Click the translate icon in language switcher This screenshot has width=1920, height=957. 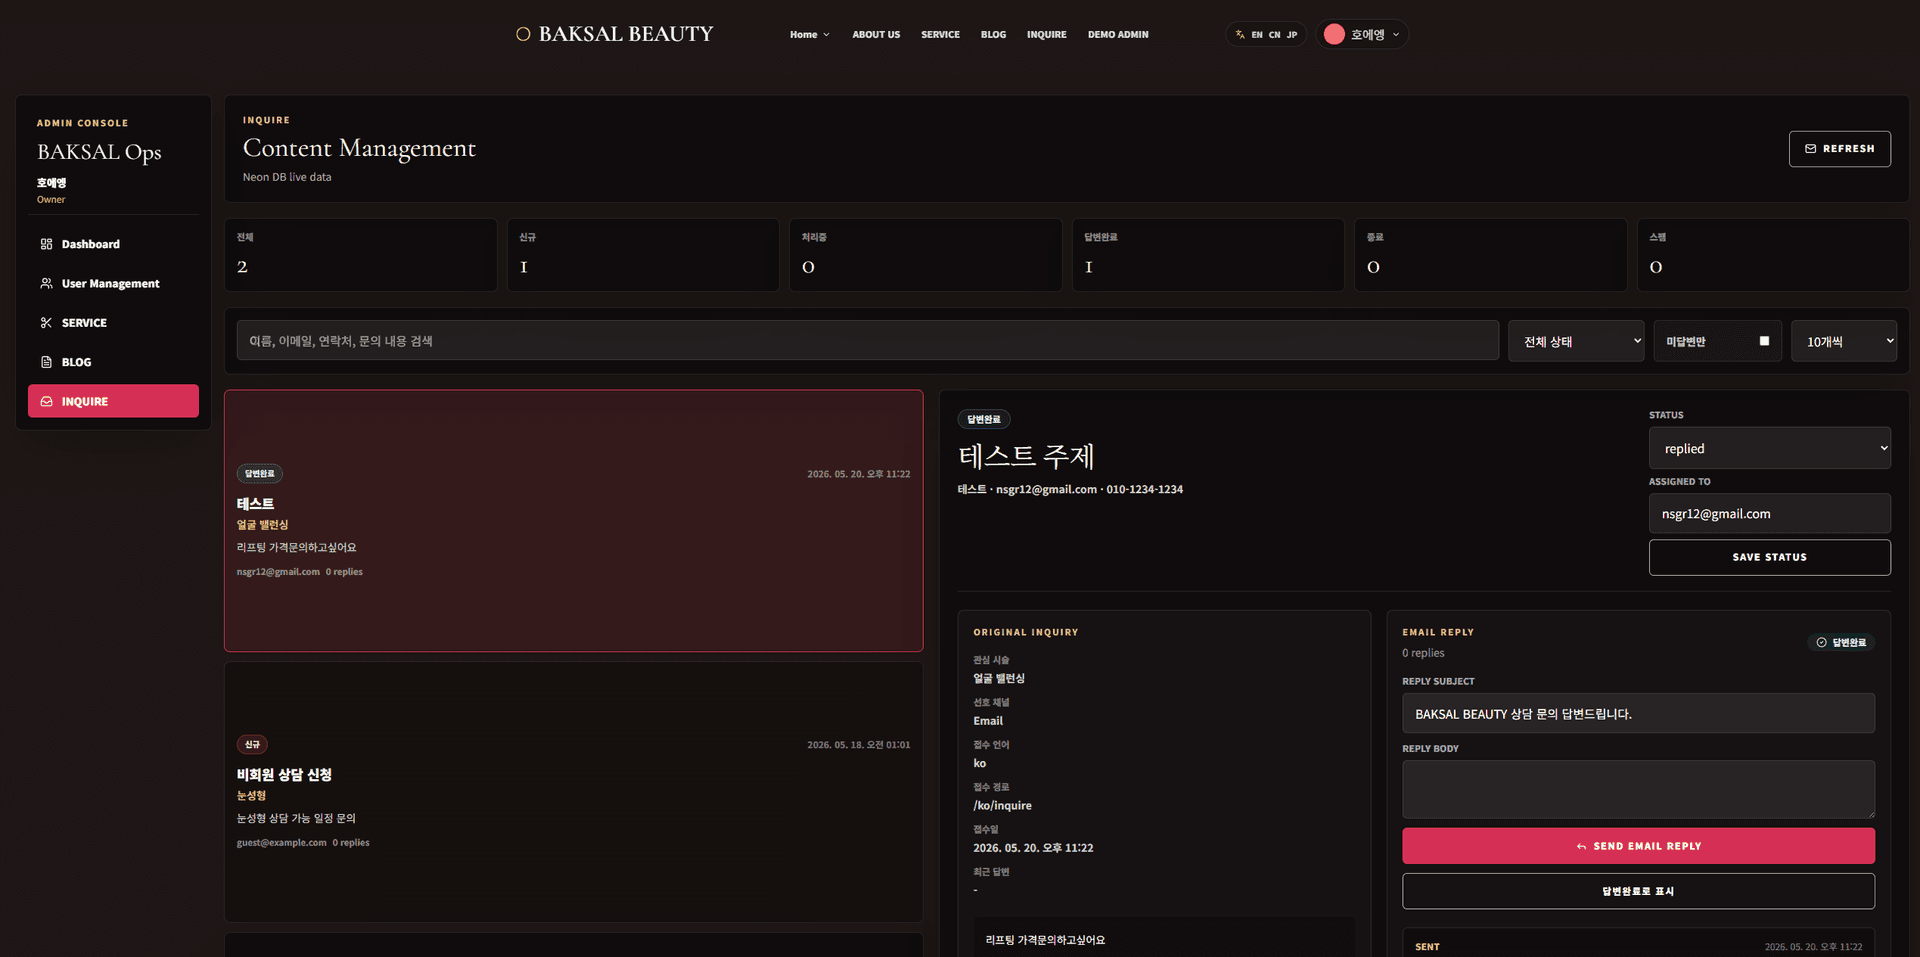point(1240,34)
